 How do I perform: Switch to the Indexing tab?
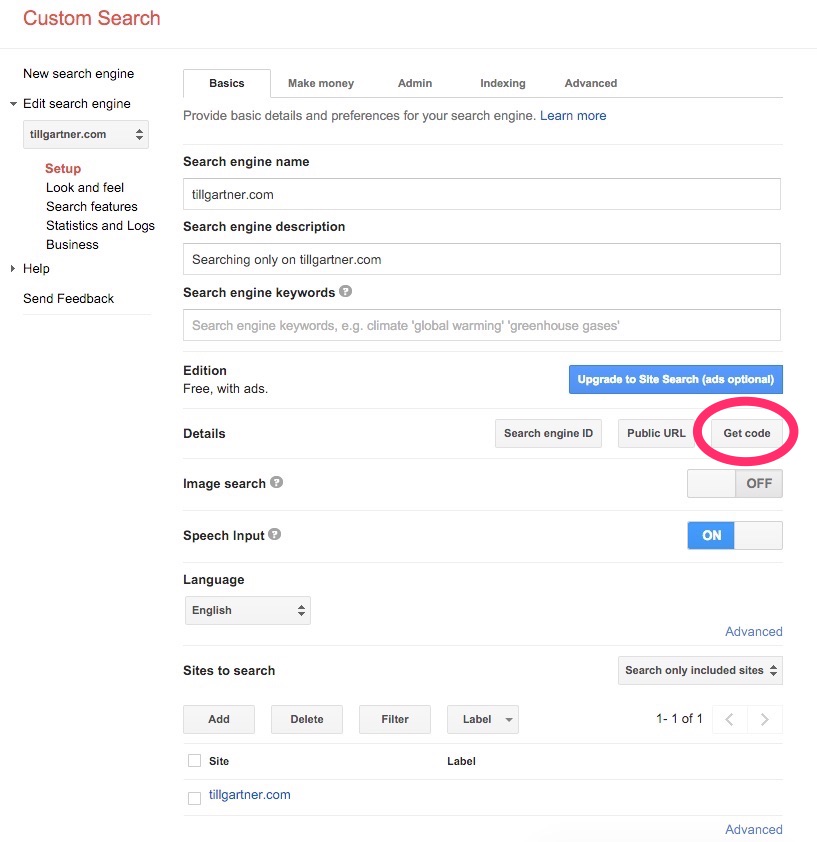502,83
